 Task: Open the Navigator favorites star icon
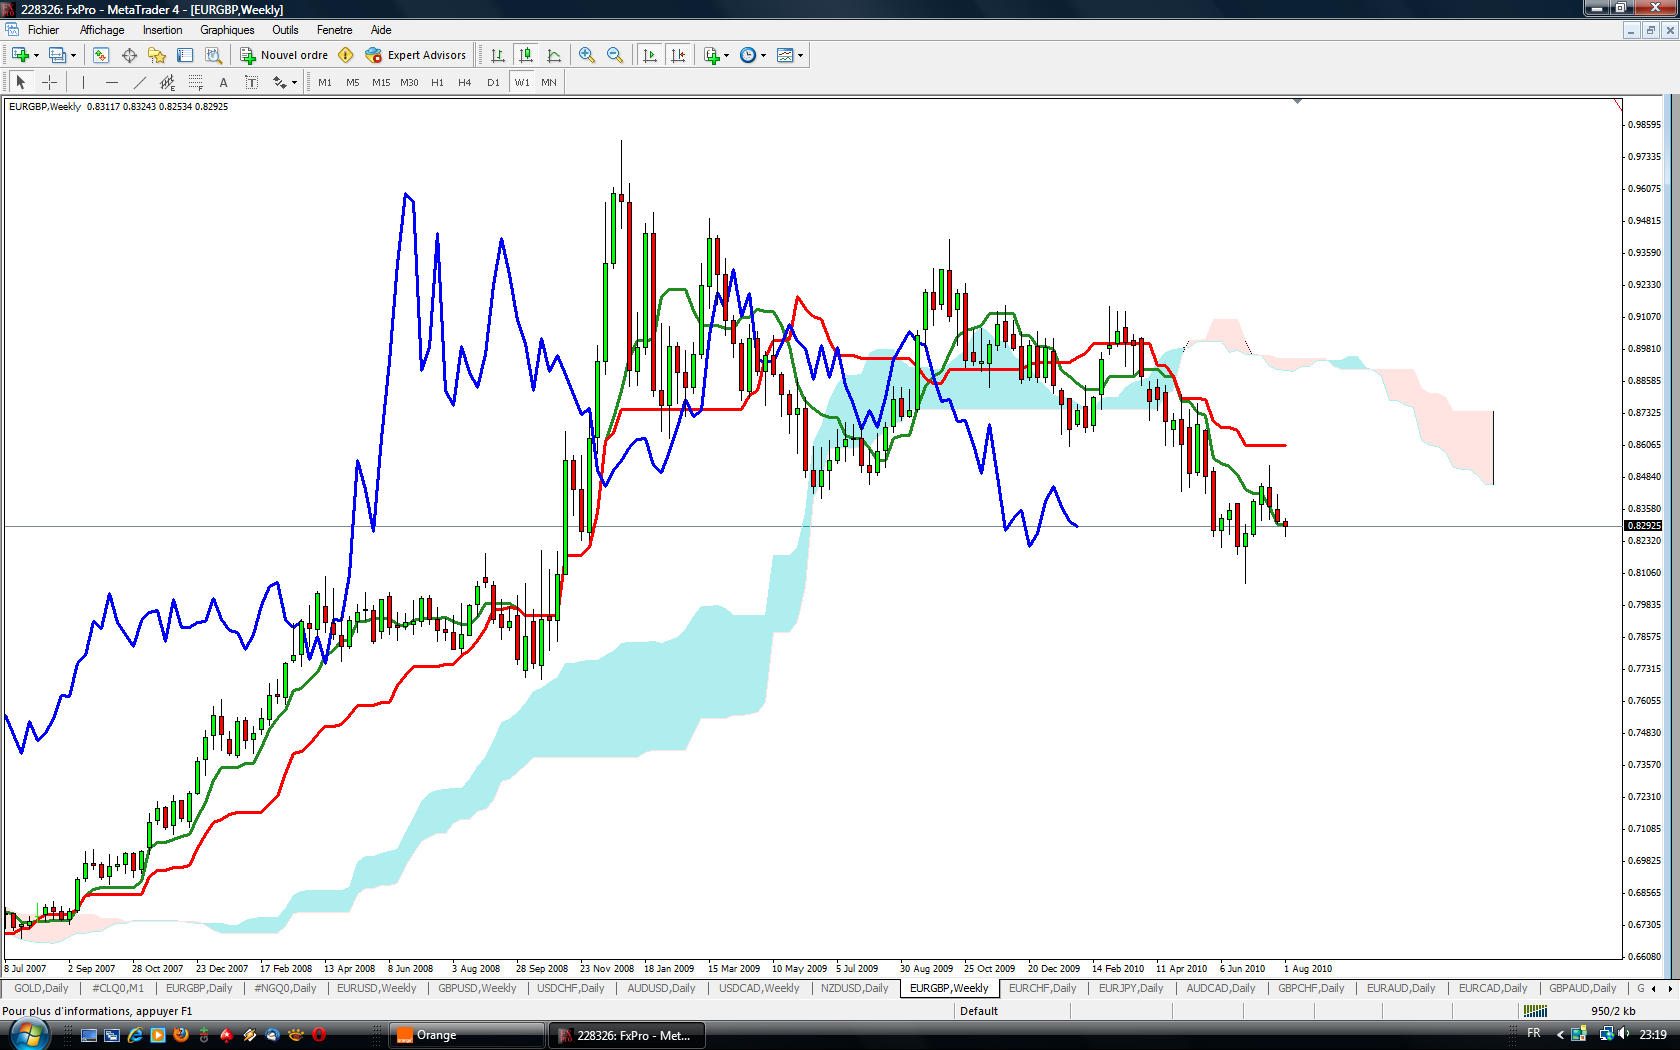tap(157, 55)
